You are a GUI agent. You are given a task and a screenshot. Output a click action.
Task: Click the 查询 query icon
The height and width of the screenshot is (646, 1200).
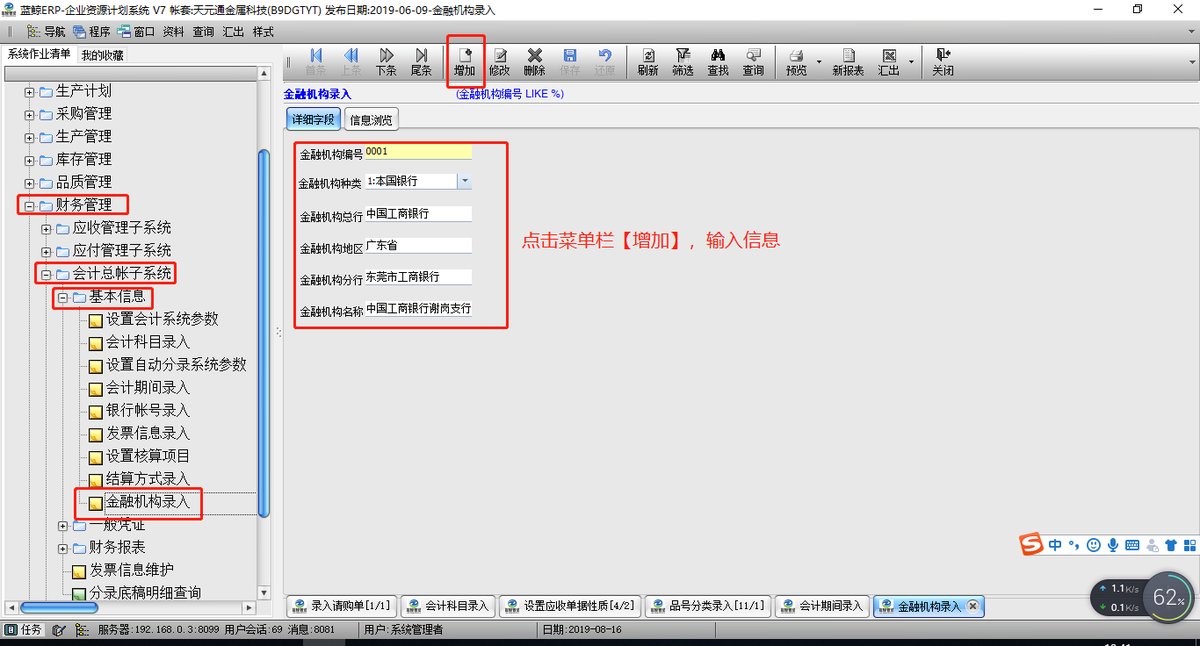[753, 62]
